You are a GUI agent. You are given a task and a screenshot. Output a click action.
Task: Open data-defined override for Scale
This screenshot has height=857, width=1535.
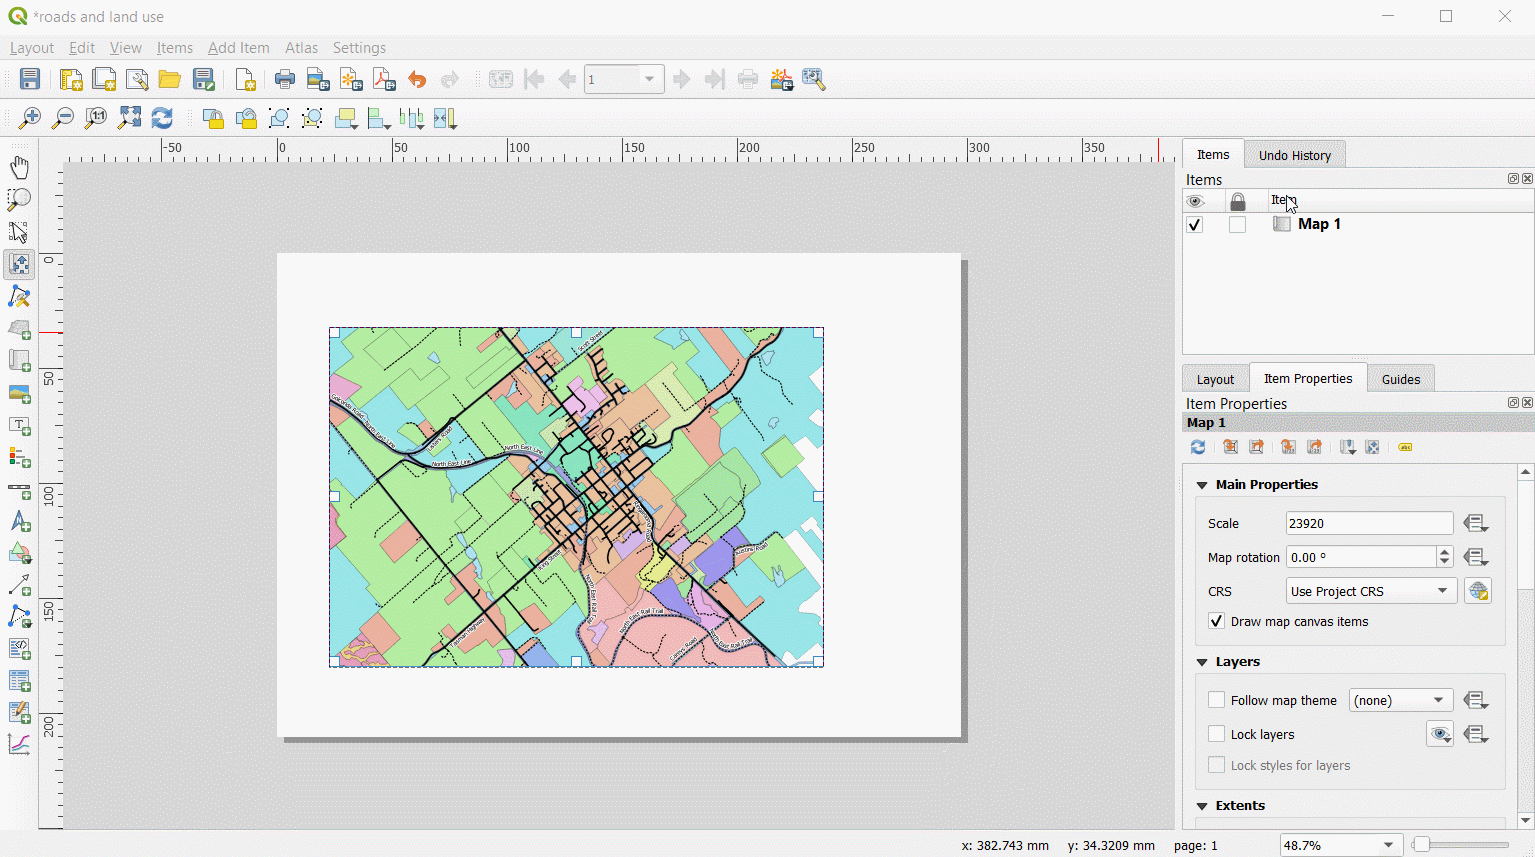point(1476,523)
